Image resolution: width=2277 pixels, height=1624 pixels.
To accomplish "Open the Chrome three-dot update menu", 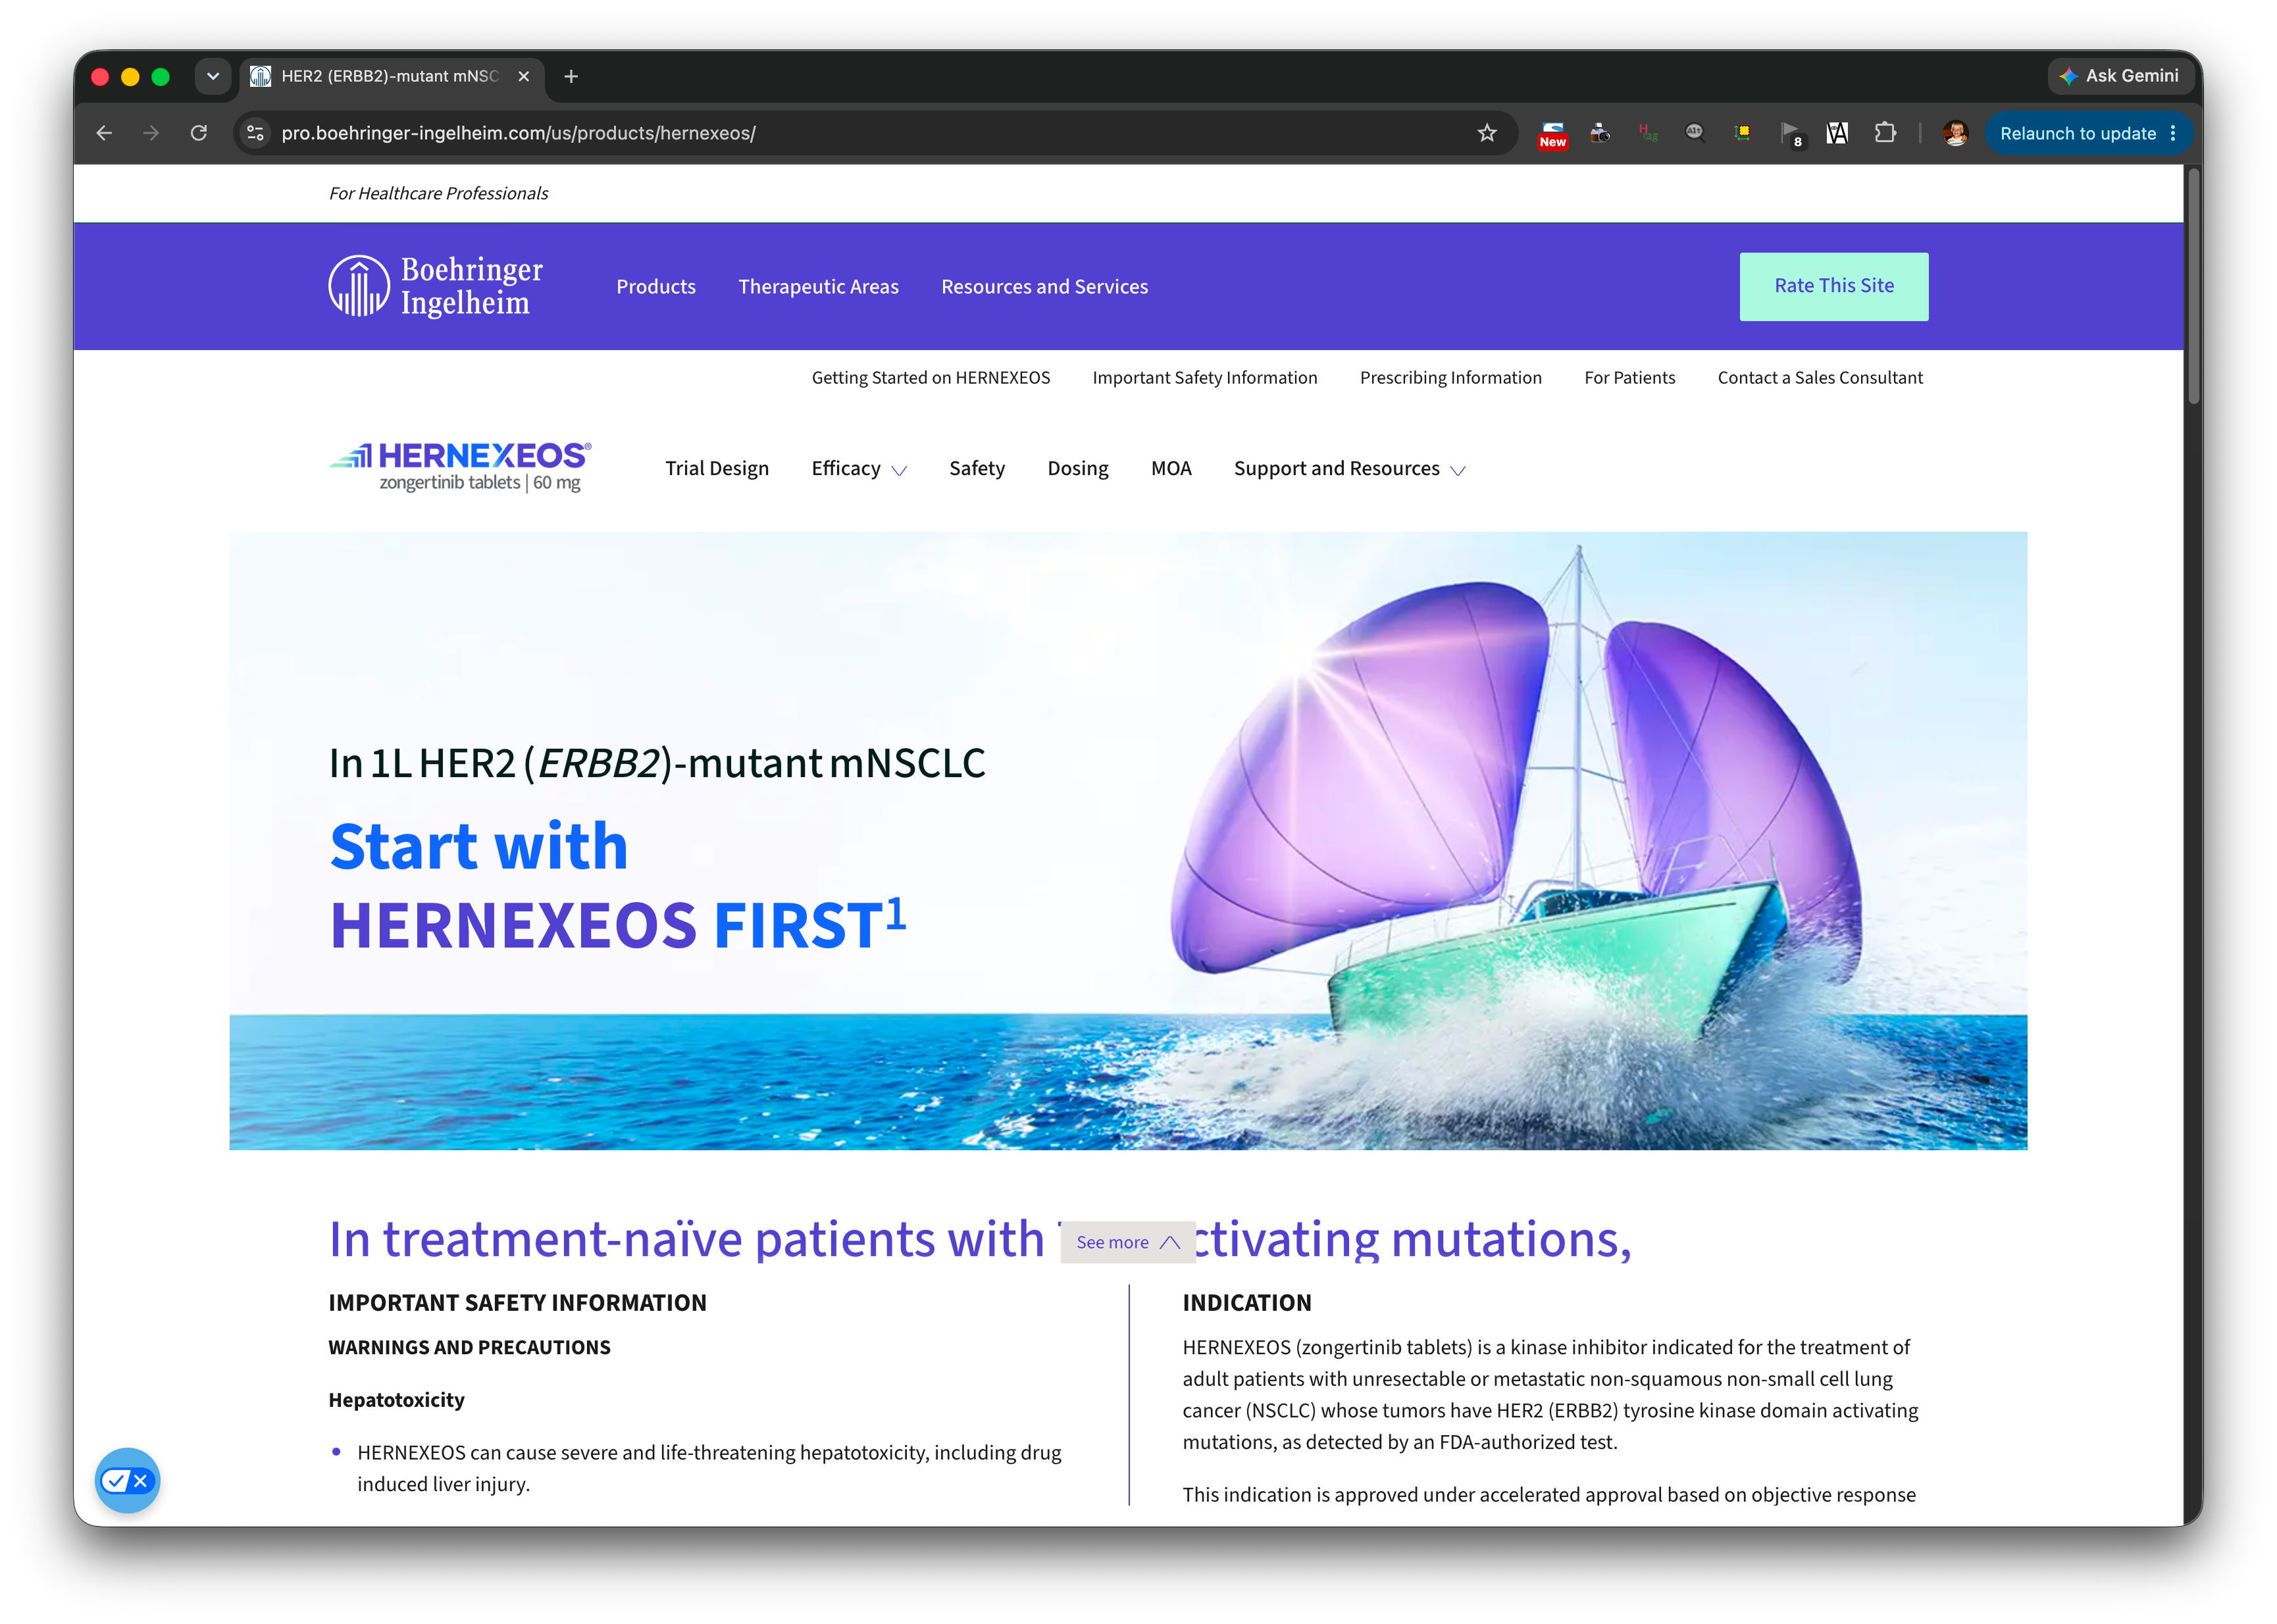I will point(2174,133).
